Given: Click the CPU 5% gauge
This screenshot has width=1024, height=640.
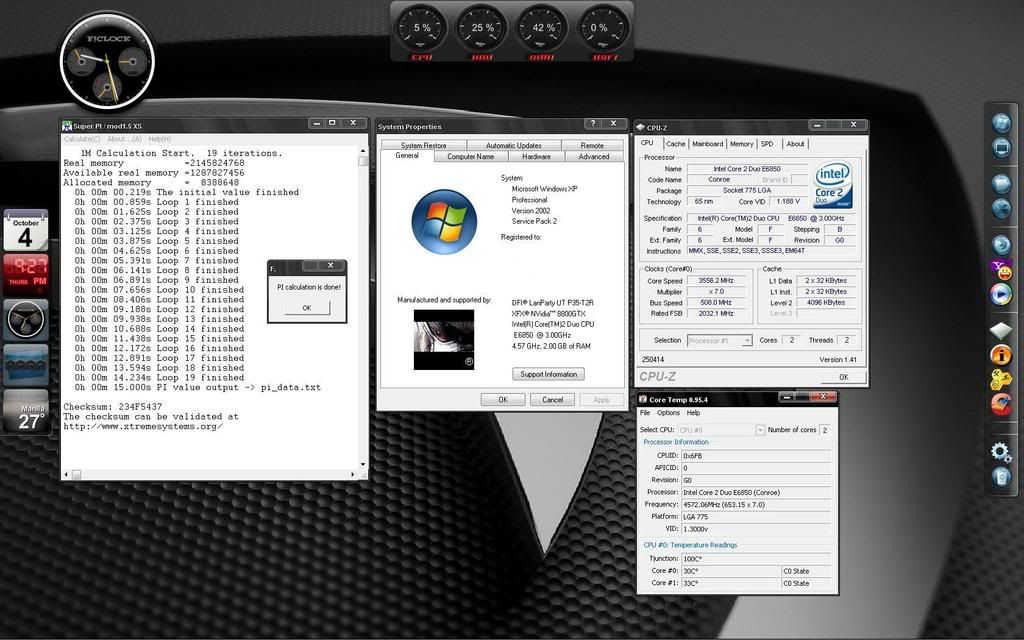Looking at the screenshot, I should (x=421, y=28).
